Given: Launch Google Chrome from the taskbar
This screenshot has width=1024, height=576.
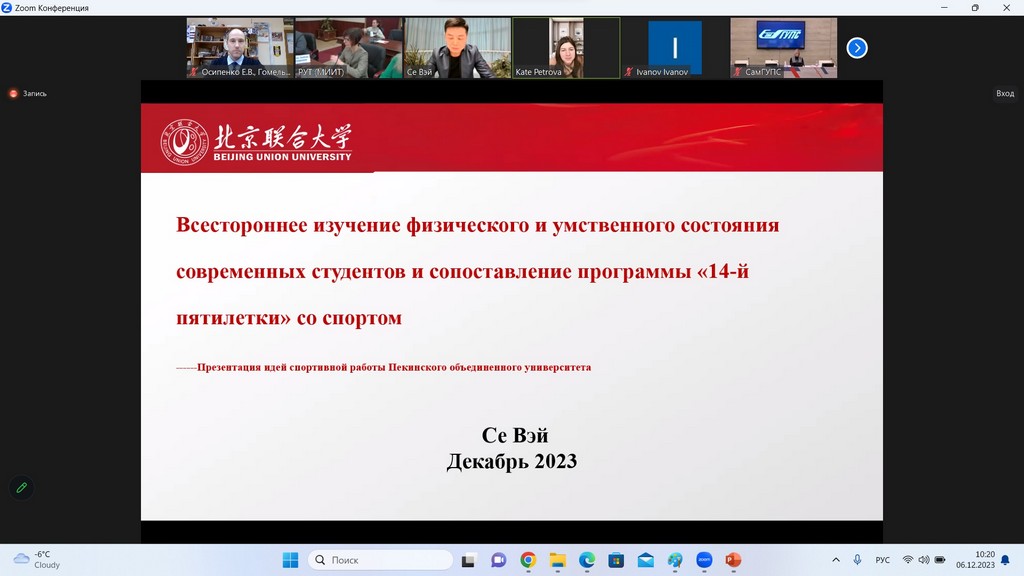Looking at the screenshot, I should coord(528,560).
